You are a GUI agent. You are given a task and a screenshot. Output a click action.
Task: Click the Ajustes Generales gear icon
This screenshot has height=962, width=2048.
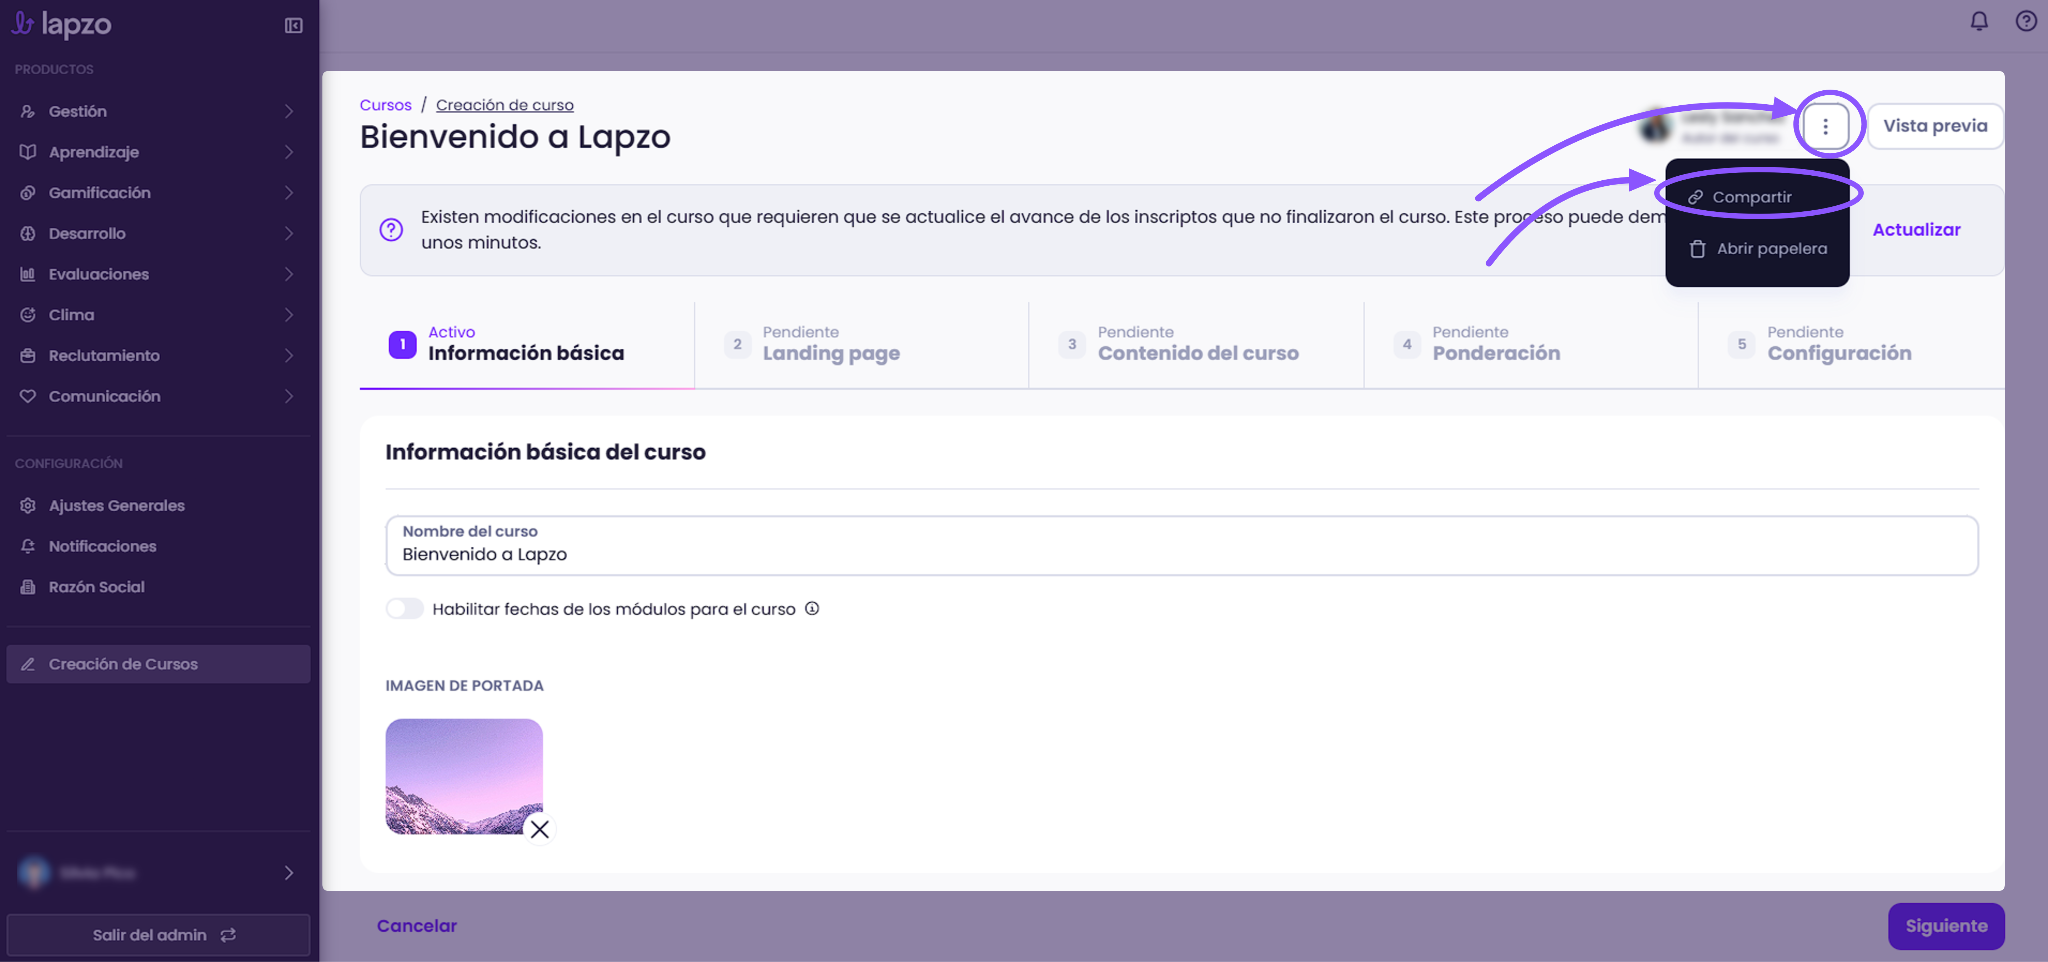(28, 505)
